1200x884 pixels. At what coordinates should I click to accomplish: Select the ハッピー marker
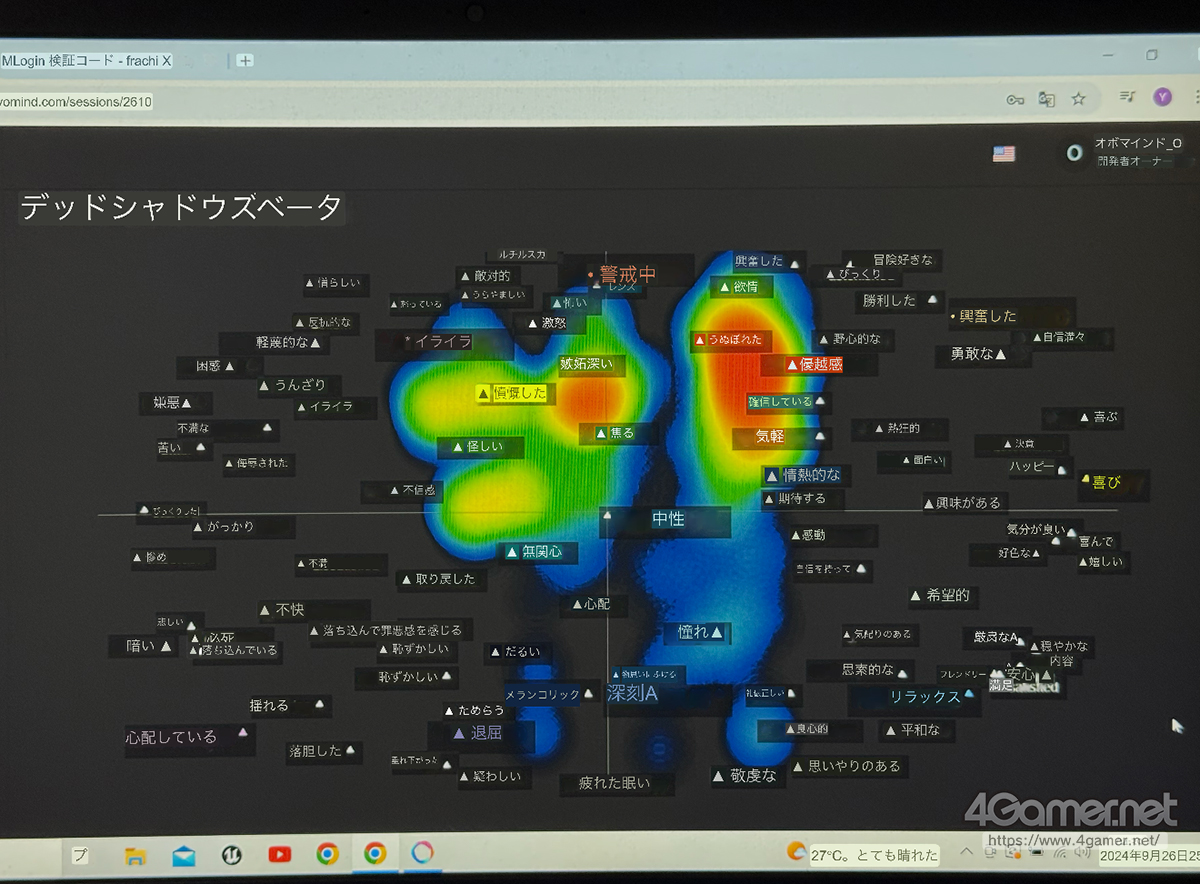click(x=1038, y=466)
